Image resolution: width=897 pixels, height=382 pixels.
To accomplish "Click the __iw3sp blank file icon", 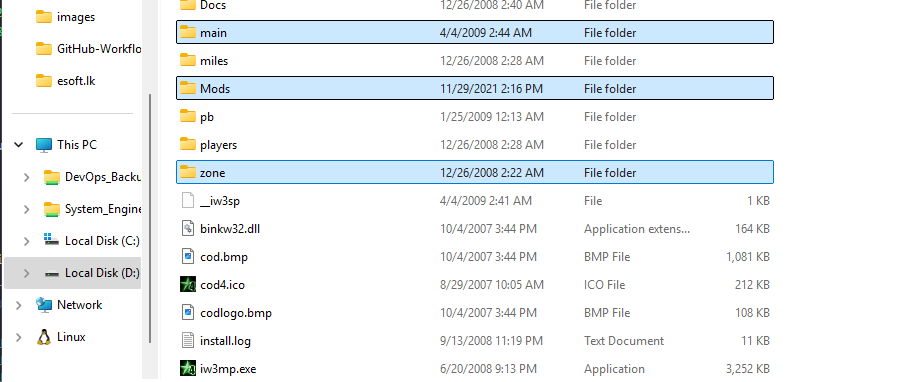I will pos(188,200).
